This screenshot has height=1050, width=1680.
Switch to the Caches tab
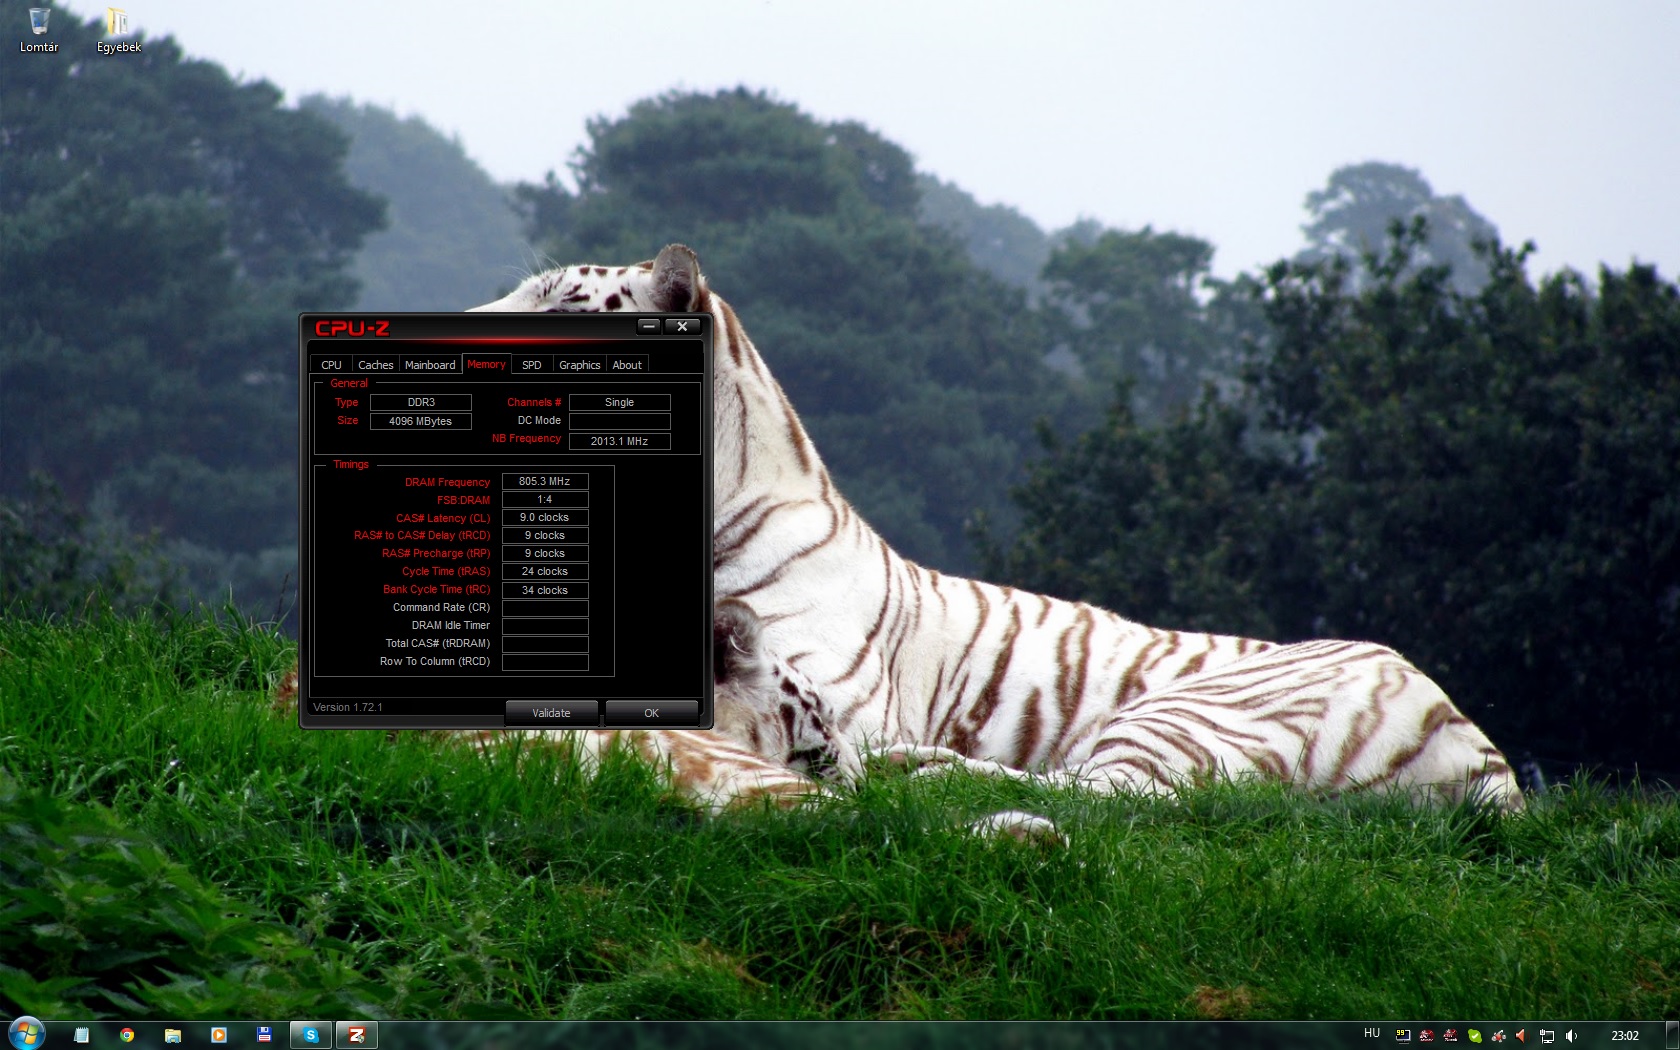[x=375, y=365]
